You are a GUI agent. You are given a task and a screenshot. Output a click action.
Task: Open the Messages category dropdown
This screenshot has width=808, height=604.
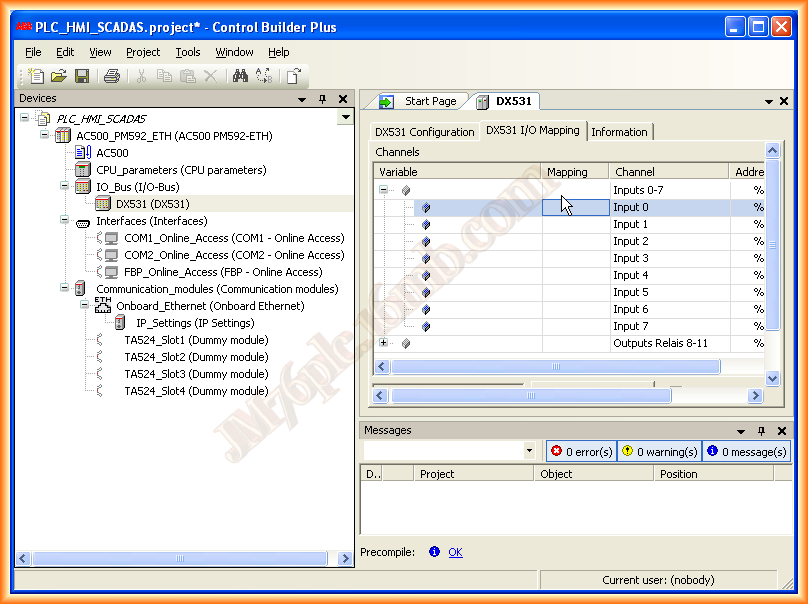pos(529,452)
